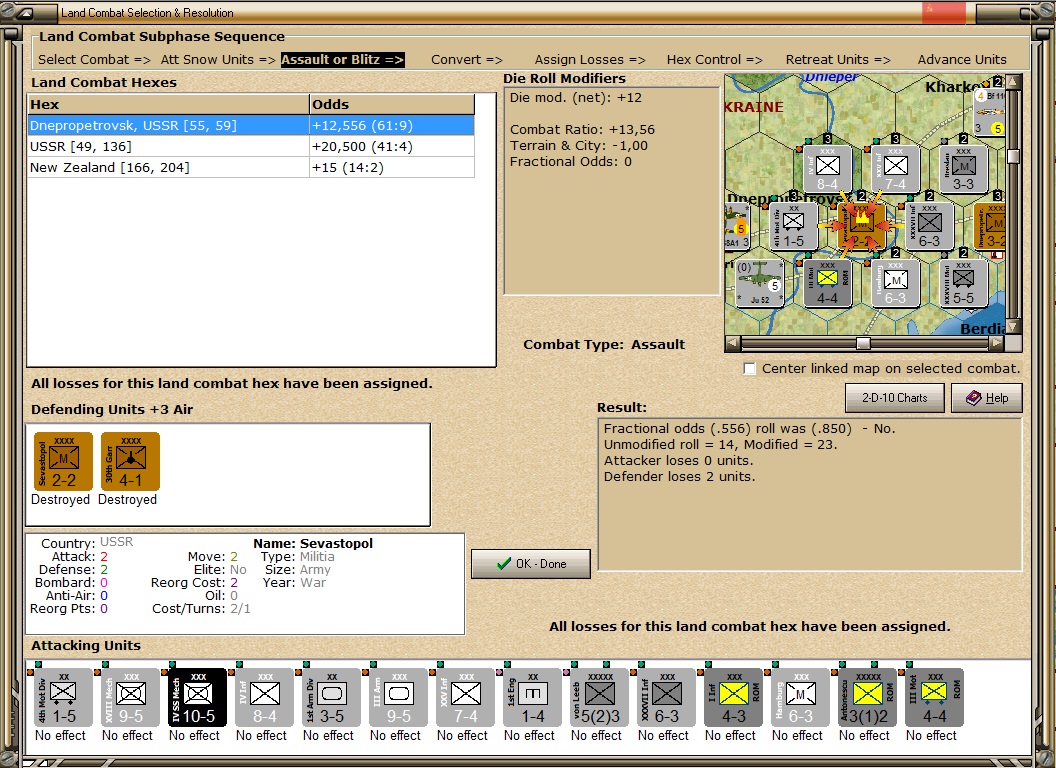Click the Die mod. (net): +12 line
This screenshot has width=1056, height=768.
point(576,98)
